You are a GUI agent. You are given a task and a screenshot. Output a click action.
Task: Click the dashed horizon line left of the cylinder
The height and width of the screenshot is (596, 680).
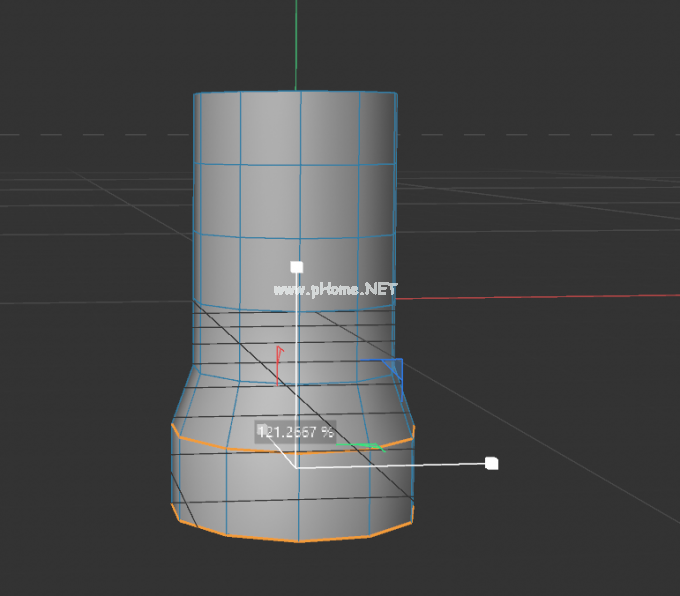(x=90, y=134)
